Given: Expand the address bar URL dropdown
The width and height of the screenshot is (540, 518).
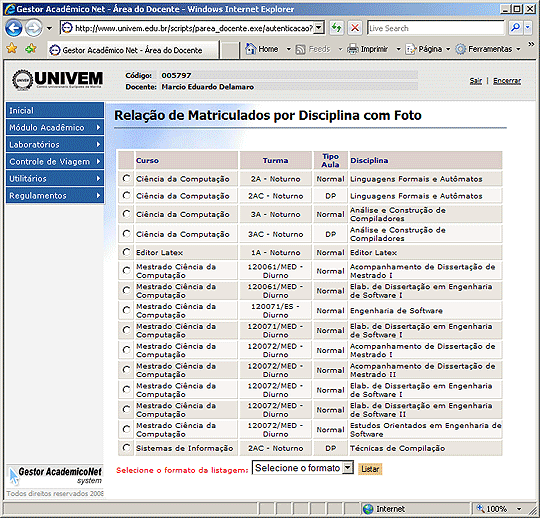Looking at the screenshot, I should click(319, 28).
